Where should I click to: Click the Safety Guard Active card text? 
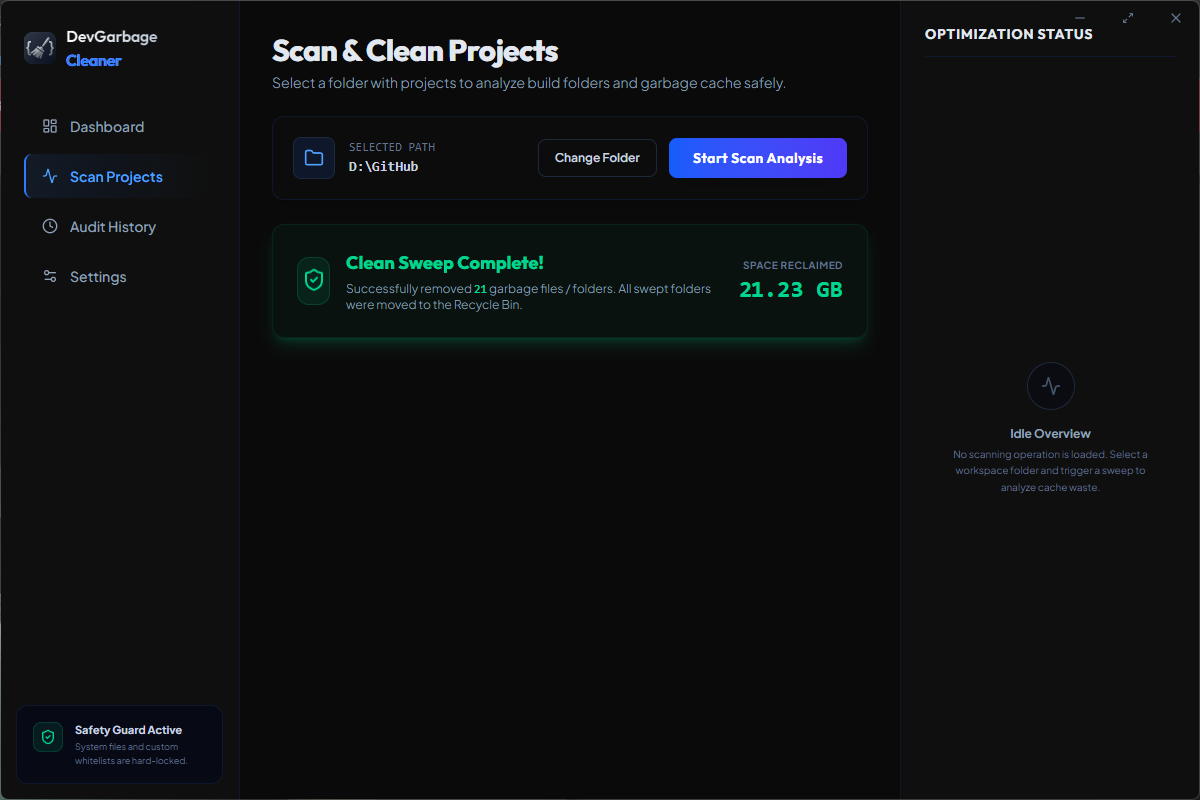[x=129, y=730]
